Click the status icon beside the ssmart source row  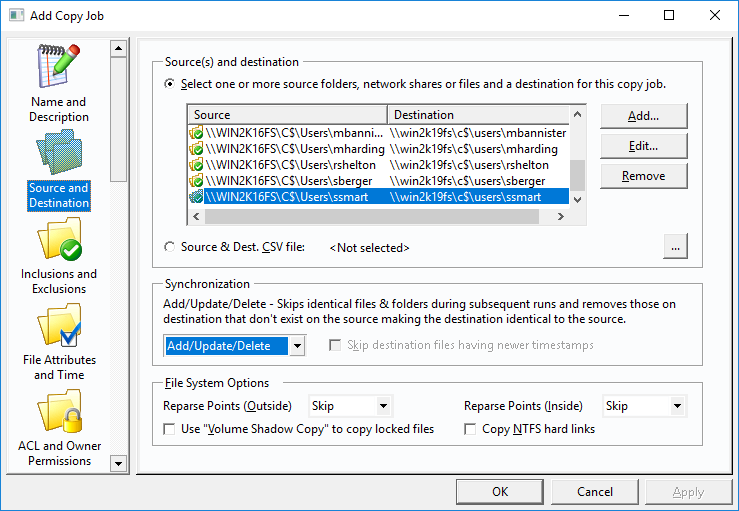[x=196, y=197]
